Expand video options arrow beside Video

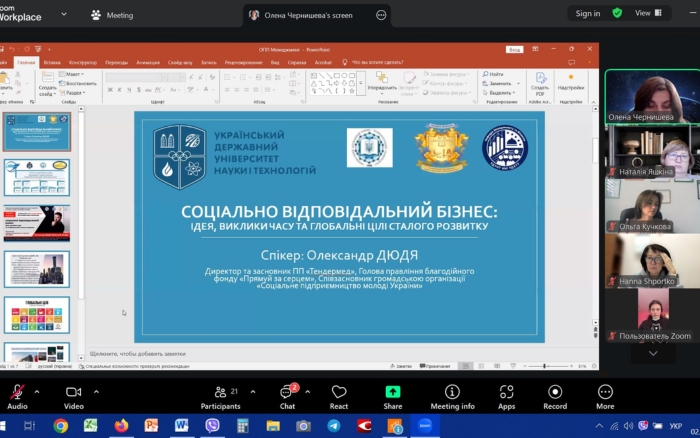(x=94, y=391)
